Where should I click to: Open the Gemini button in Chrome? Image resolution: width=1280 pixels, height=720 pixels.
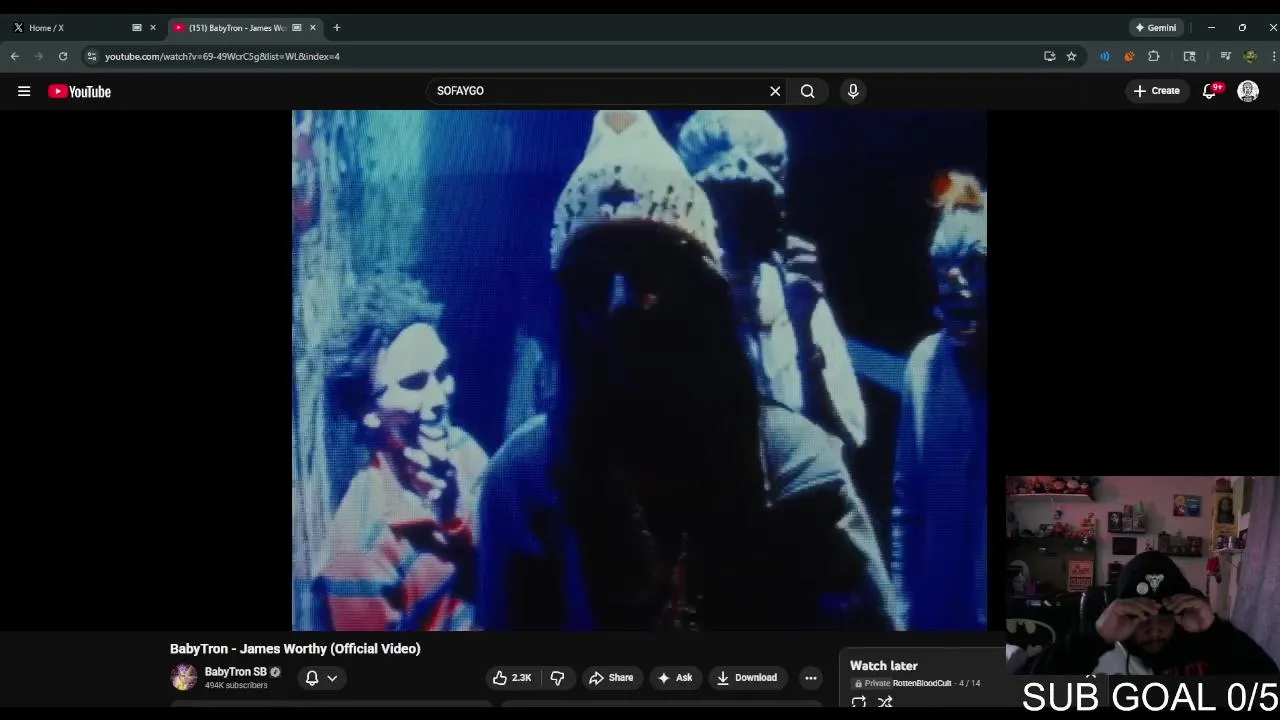pyautogui.click(x=1155, y=28)
